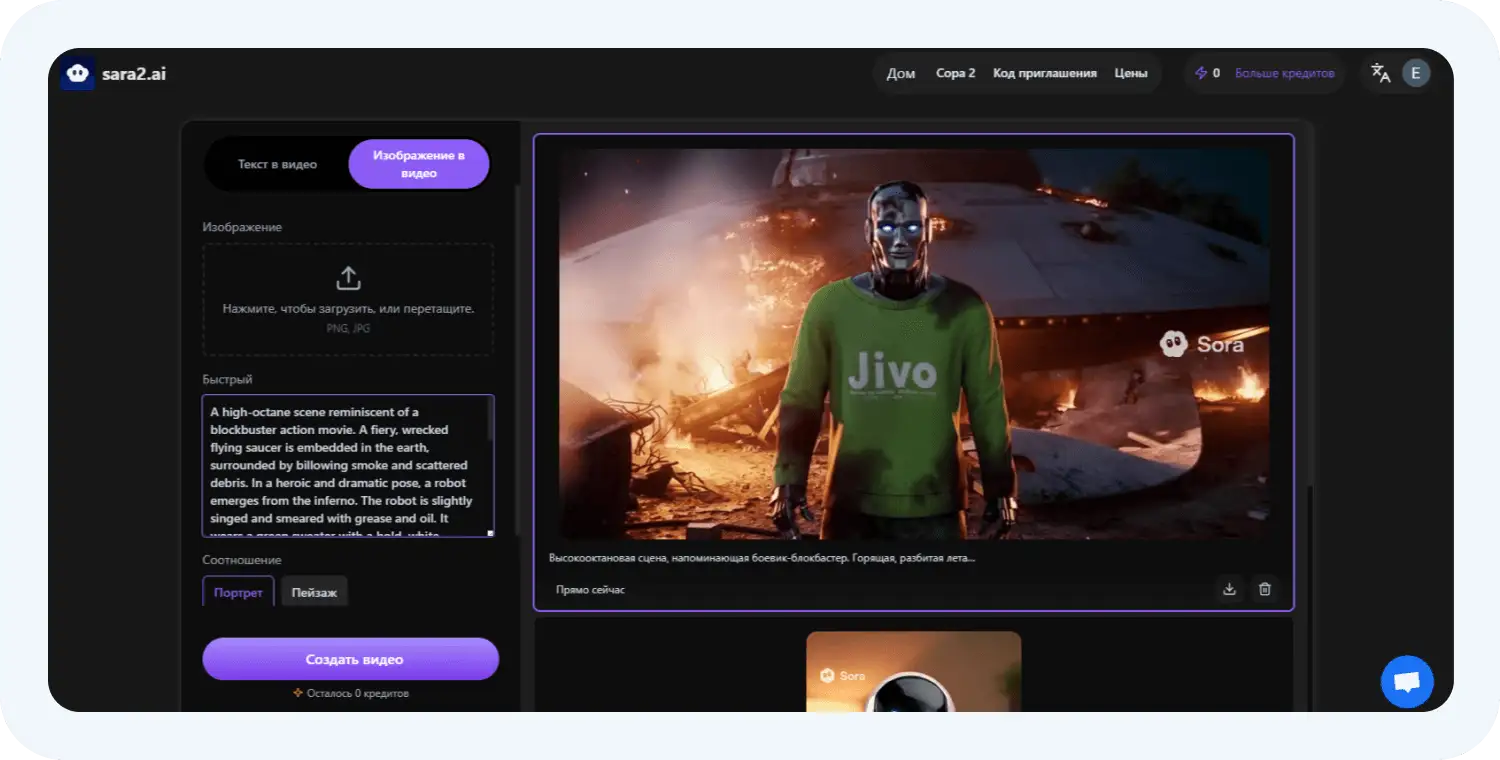Image resolution: width=1500 pixels, height=760 pixels.
Task: Click the sara2.ai robot logo icon
Action: pyautogui.click(x=77, y=74)
